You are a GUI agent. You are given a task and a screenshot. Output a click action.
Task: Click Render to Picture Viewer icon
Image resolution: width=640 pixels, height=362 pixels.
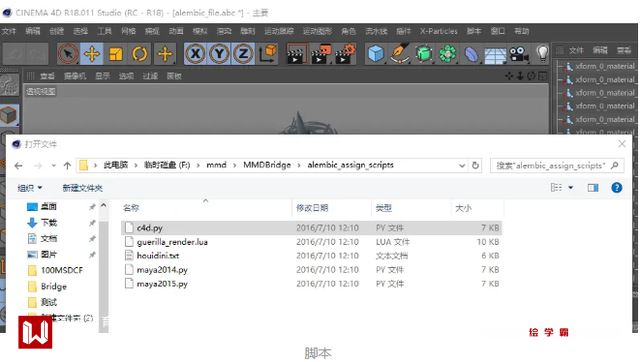[321, 54]
